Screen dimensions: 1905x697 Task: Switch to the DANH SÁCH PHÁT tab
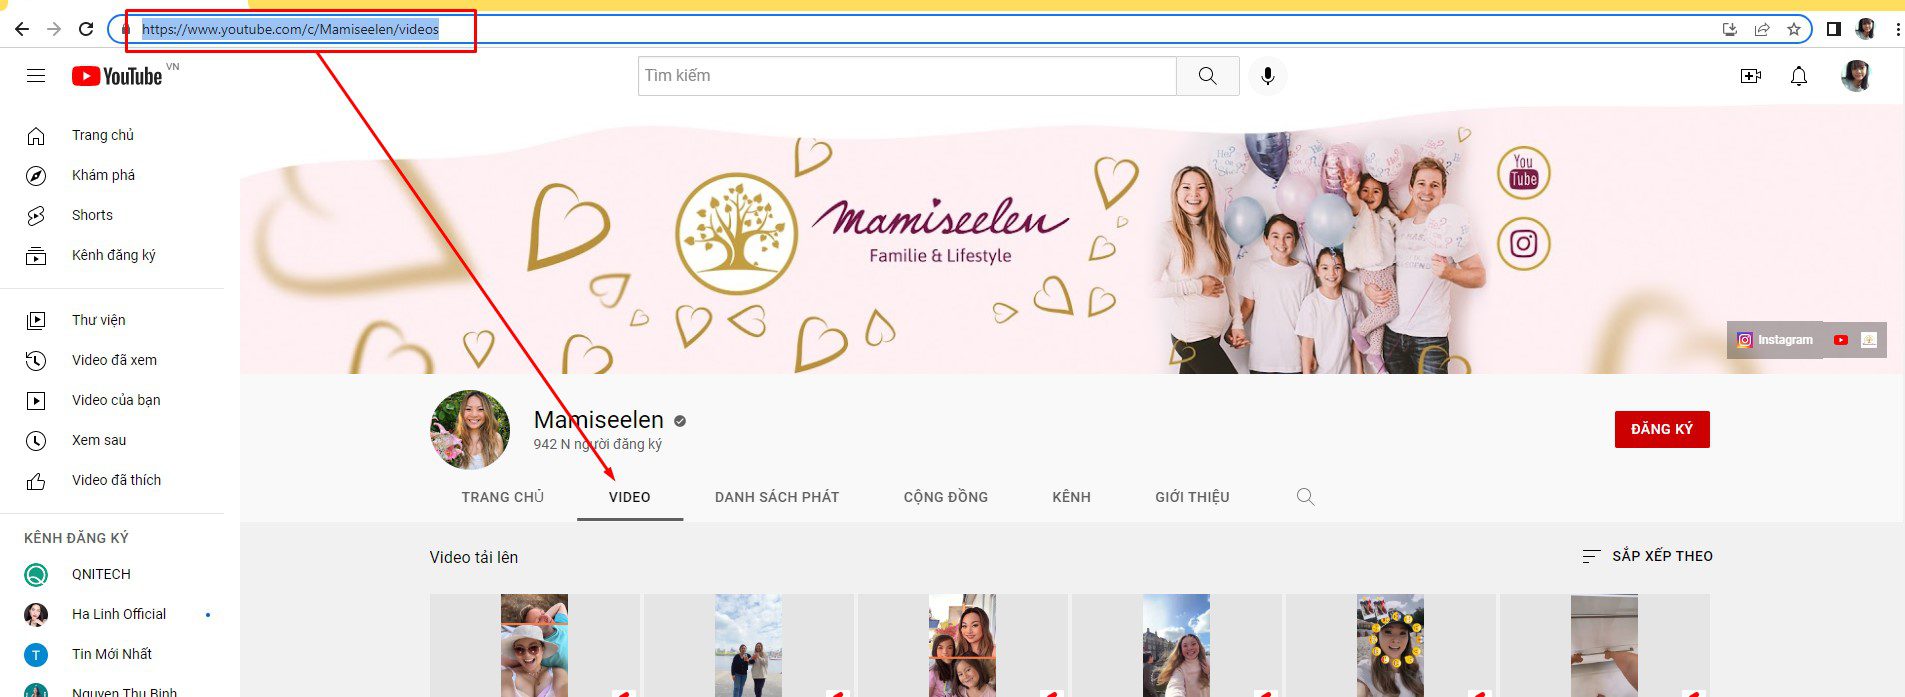tap(777, 497)
